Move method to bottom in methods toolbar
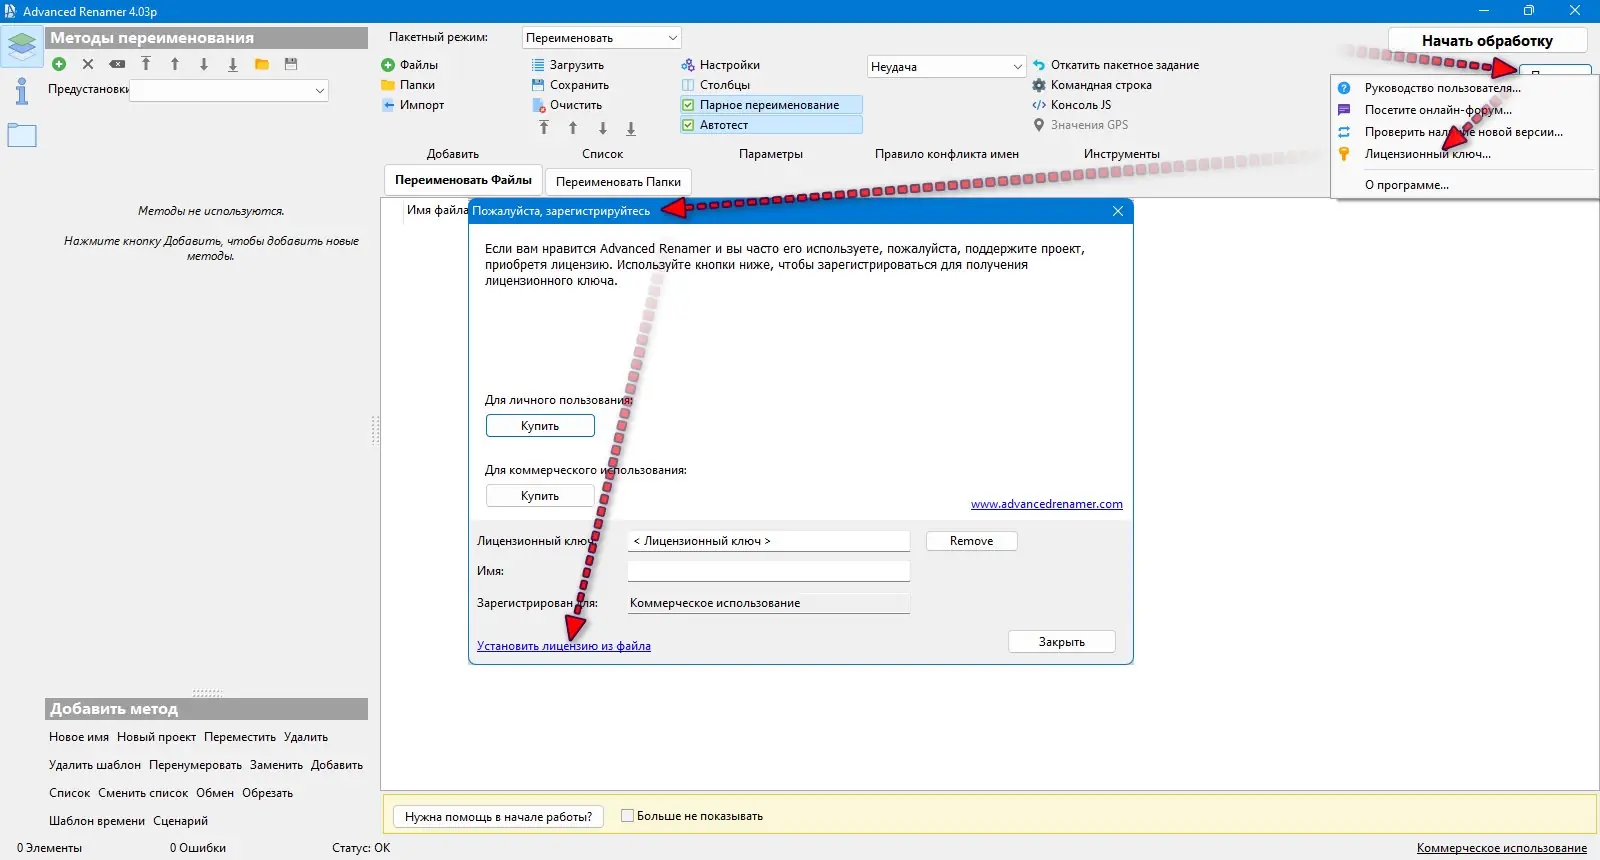 click(233, 64)
